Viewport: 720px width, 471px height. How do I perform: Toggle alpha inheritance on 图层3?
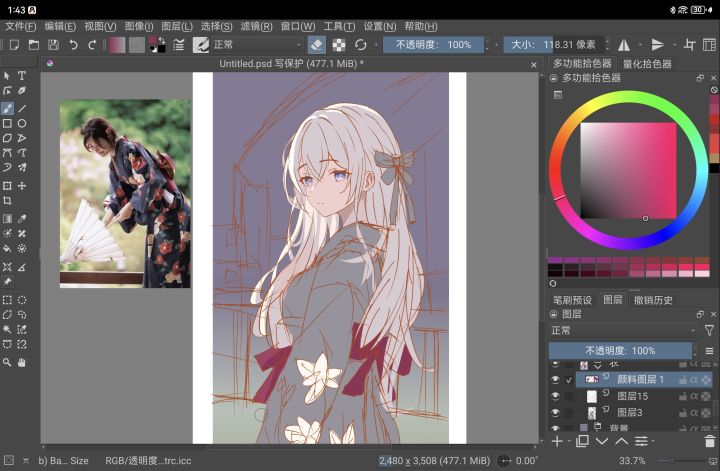click(x=694, y=413)
